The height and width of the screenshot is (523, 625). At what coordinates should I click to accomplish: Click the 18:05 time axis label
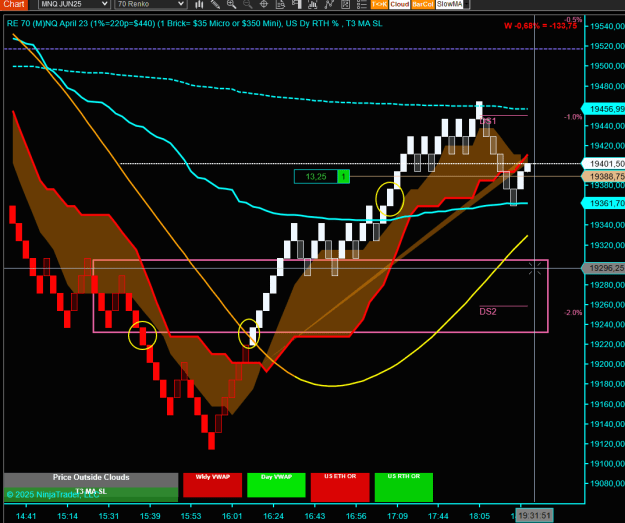[x=480, y=516]
